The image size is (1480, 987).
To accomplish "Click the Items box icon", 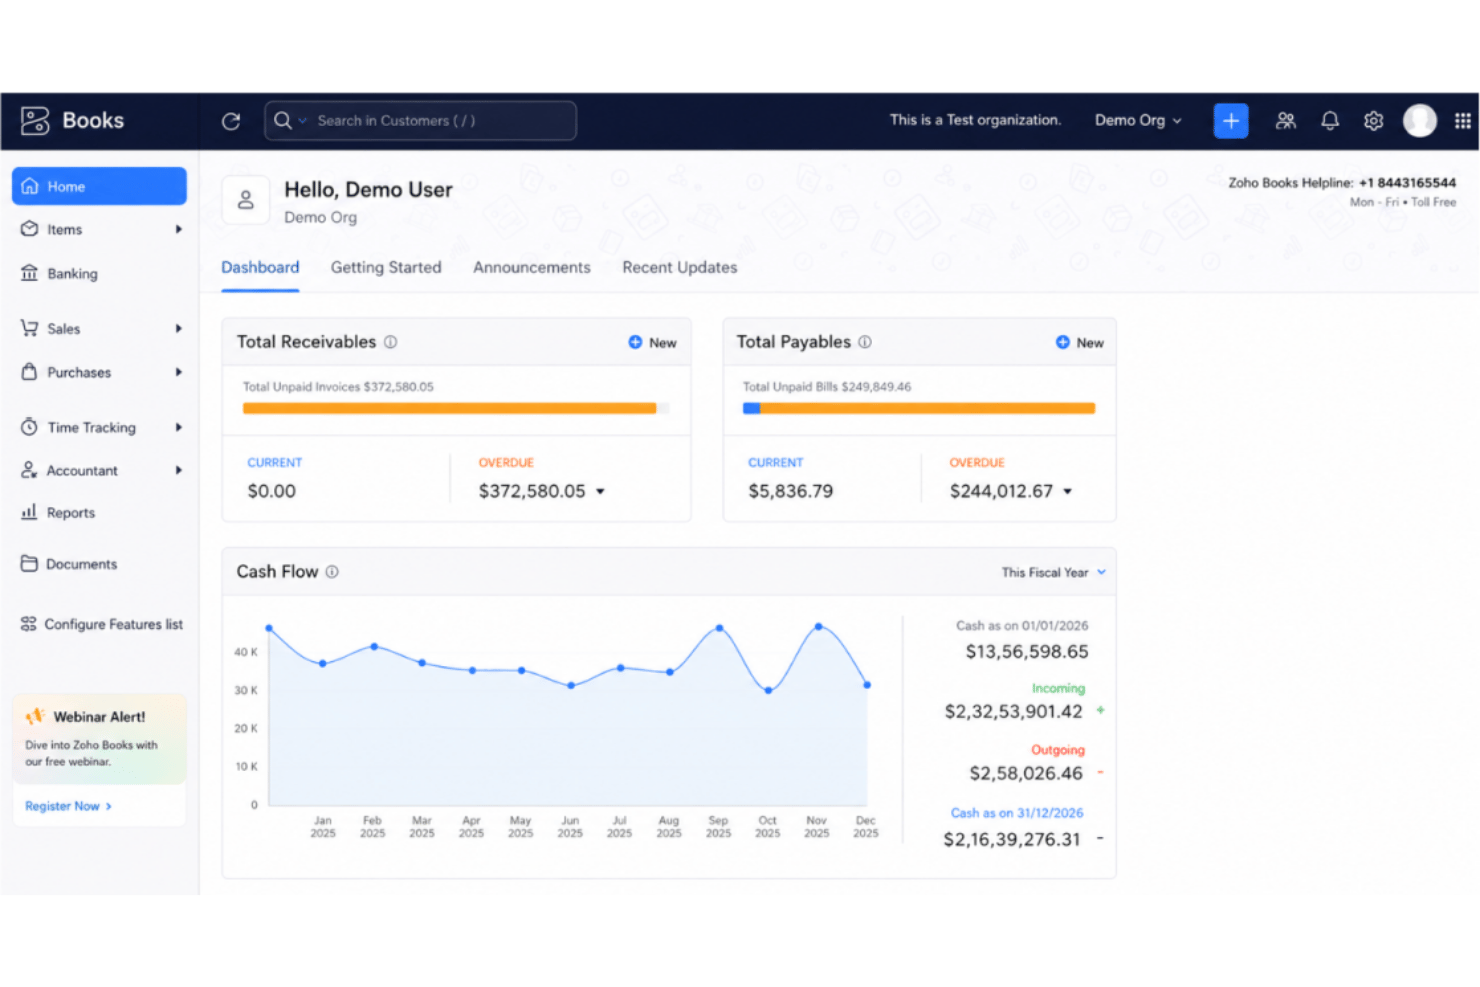I will pyautogui.click(x=29, y=229).
